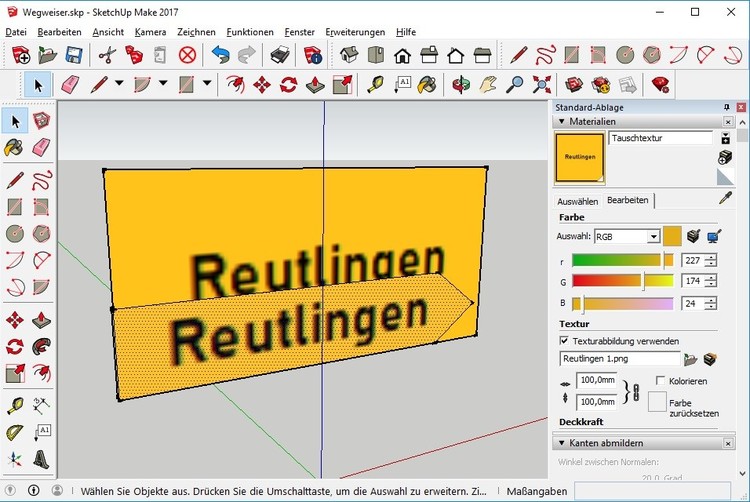This screenshot has width=750, height=502.
Task: Browse for texture image file icon
Action: (x=690, y=359)
